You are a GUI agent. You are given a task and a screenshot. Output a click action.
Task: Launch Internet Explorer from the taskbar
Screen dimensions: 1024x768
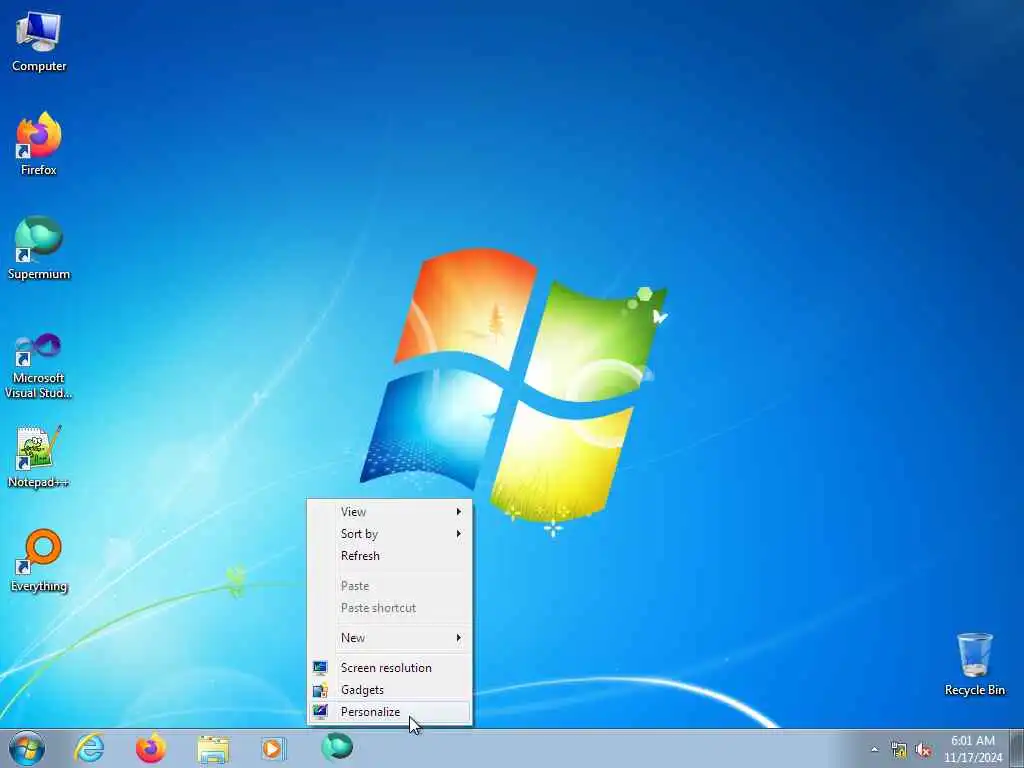(x=89, y=748)
